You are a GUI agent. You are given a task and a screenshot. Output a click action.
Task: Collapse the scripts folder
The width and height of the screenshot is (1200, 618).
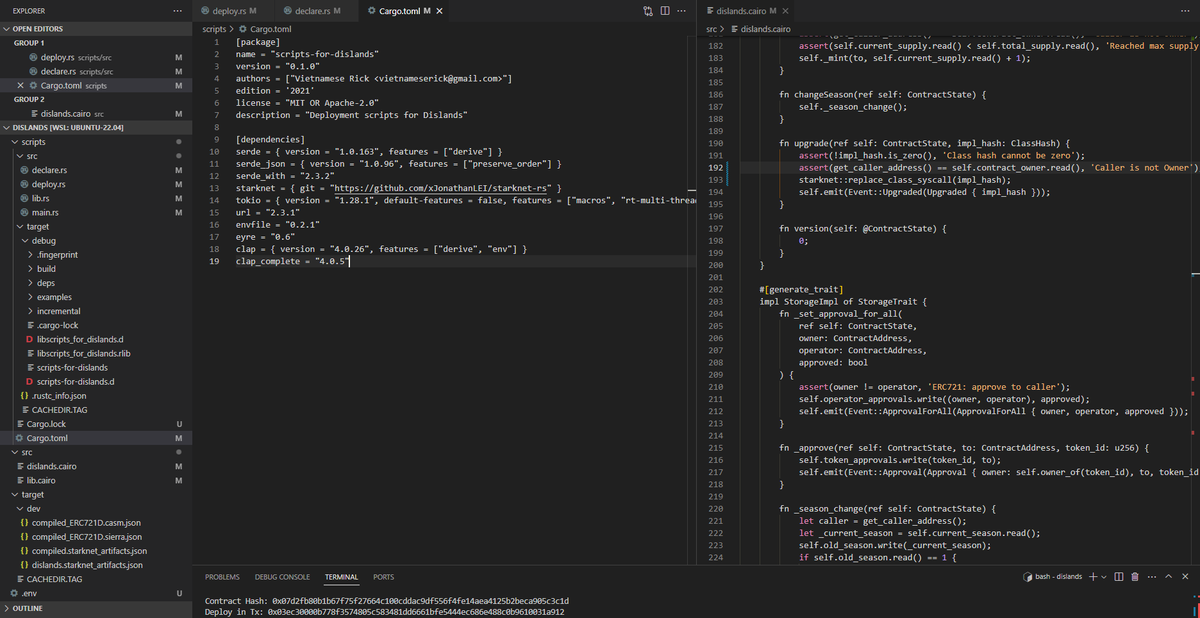coord(96,142)
